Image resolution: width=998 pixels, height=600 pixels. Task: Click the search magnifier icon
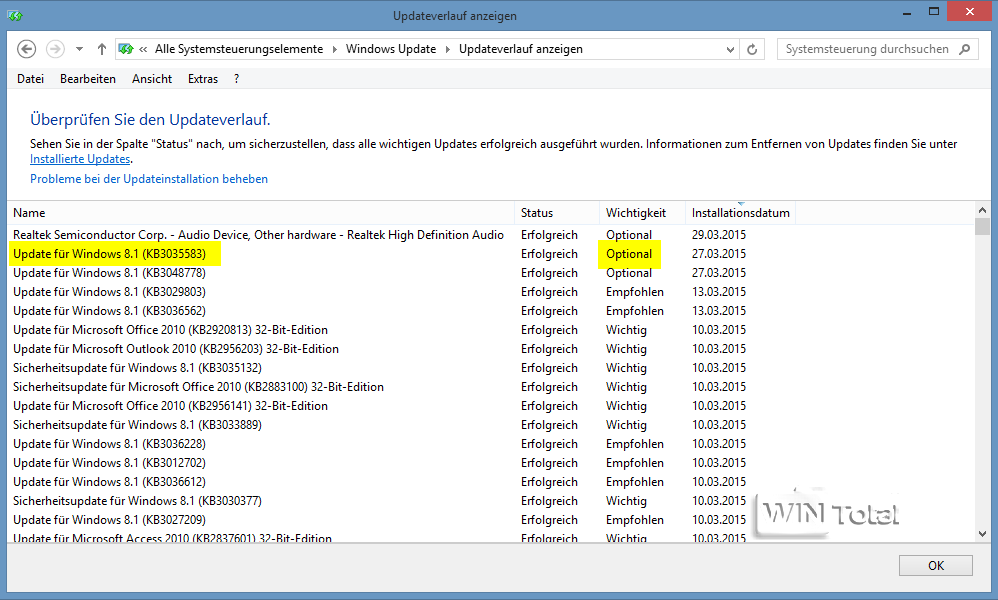coord(965,49)
